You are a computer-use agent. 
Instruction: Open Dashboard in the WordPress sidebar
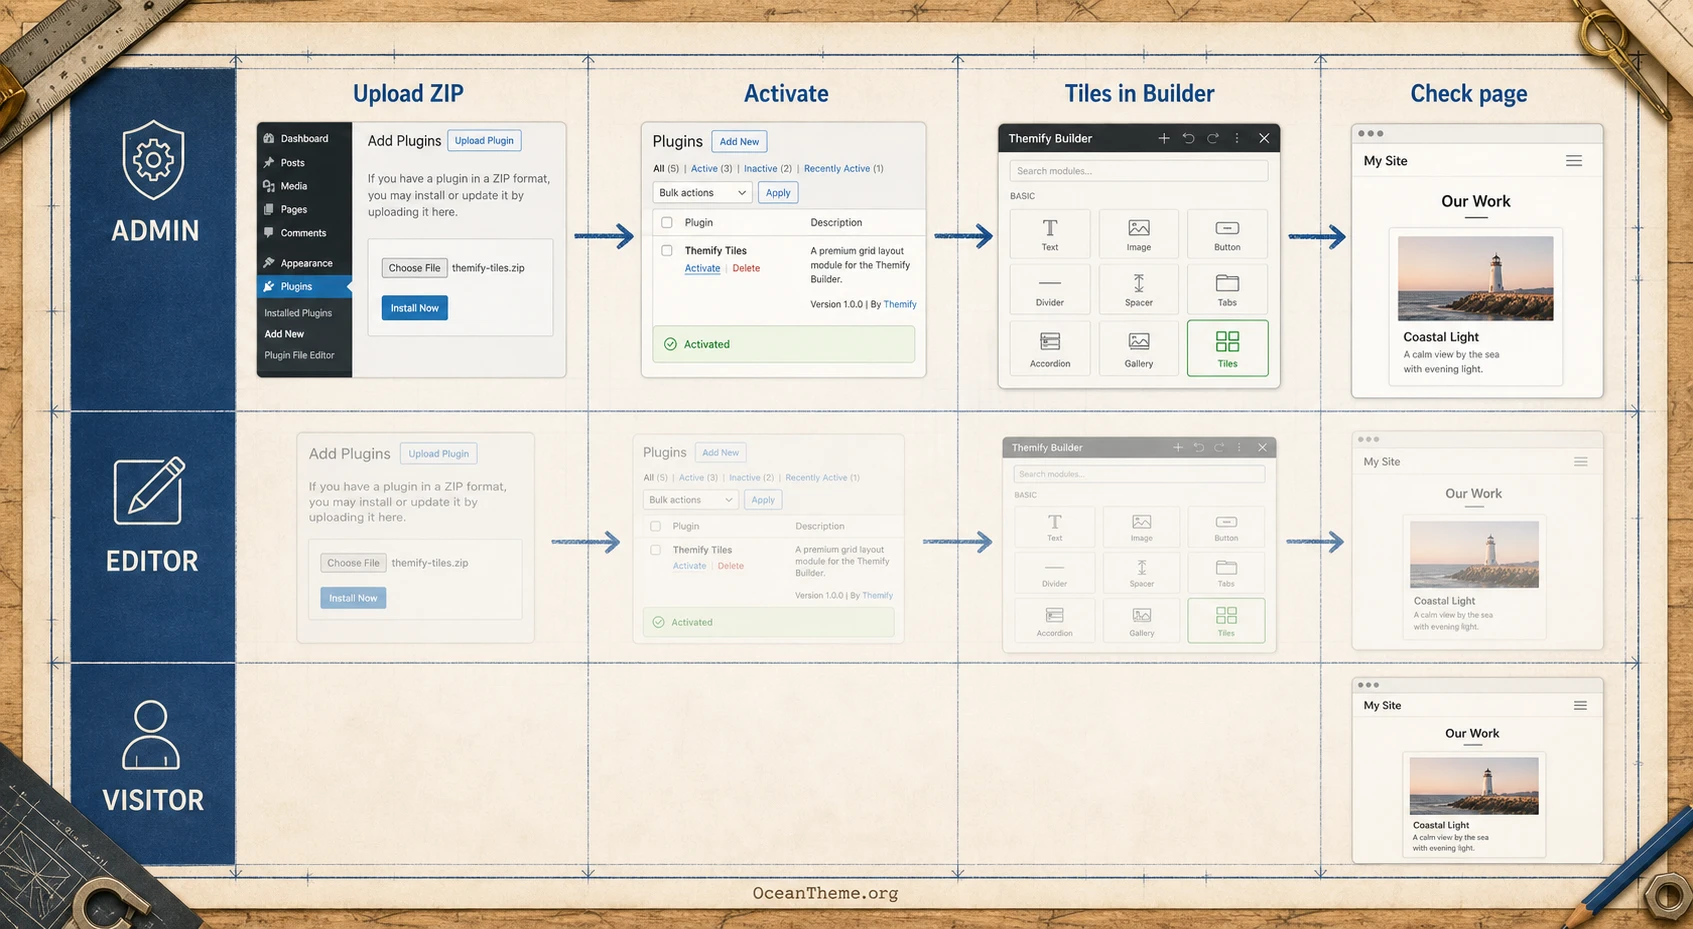point(304,139)
